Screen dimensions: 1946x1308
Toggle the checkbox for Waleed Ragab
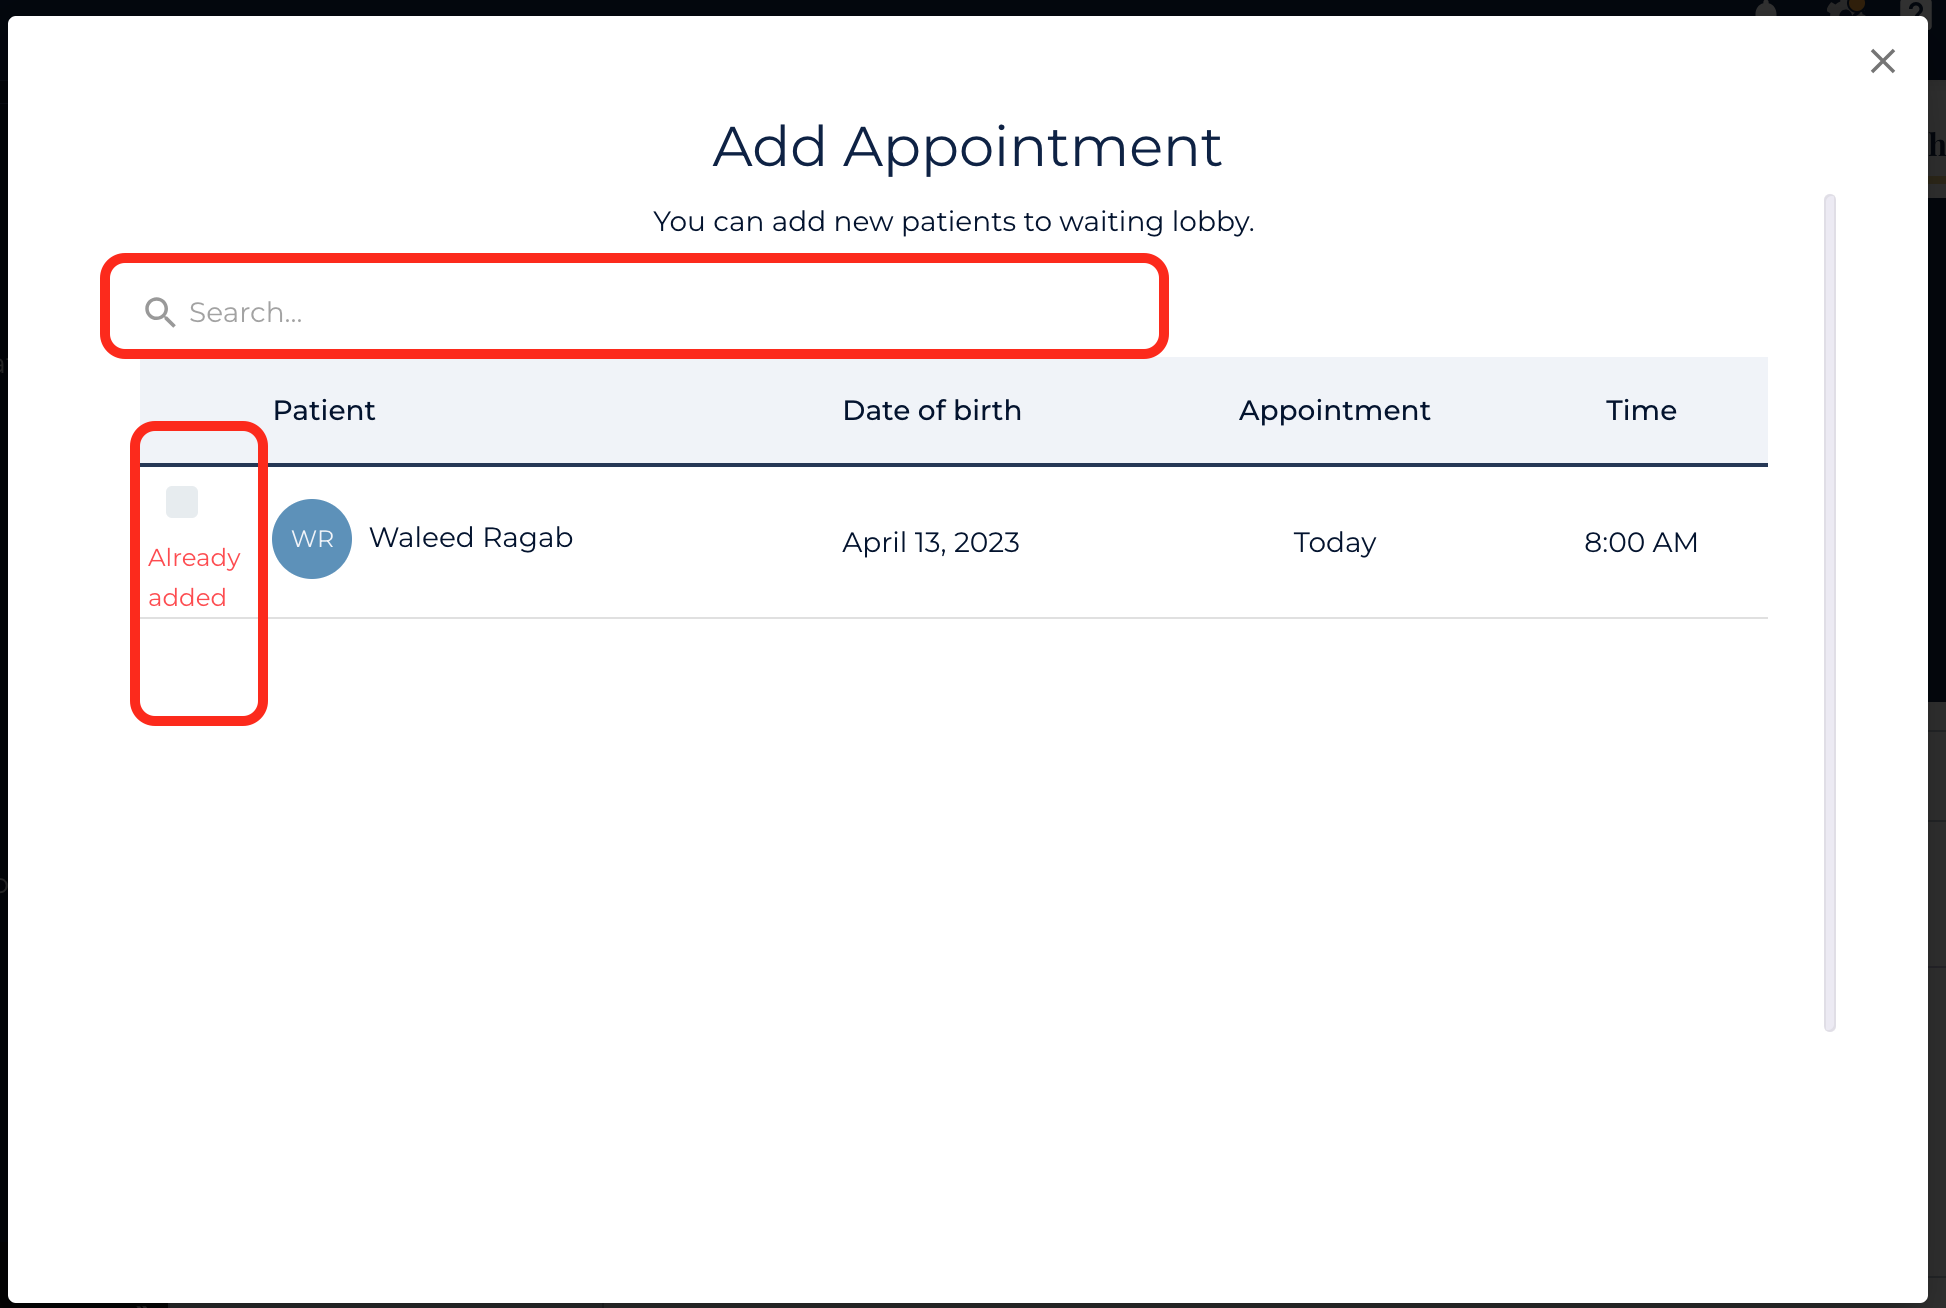(182, 502)
